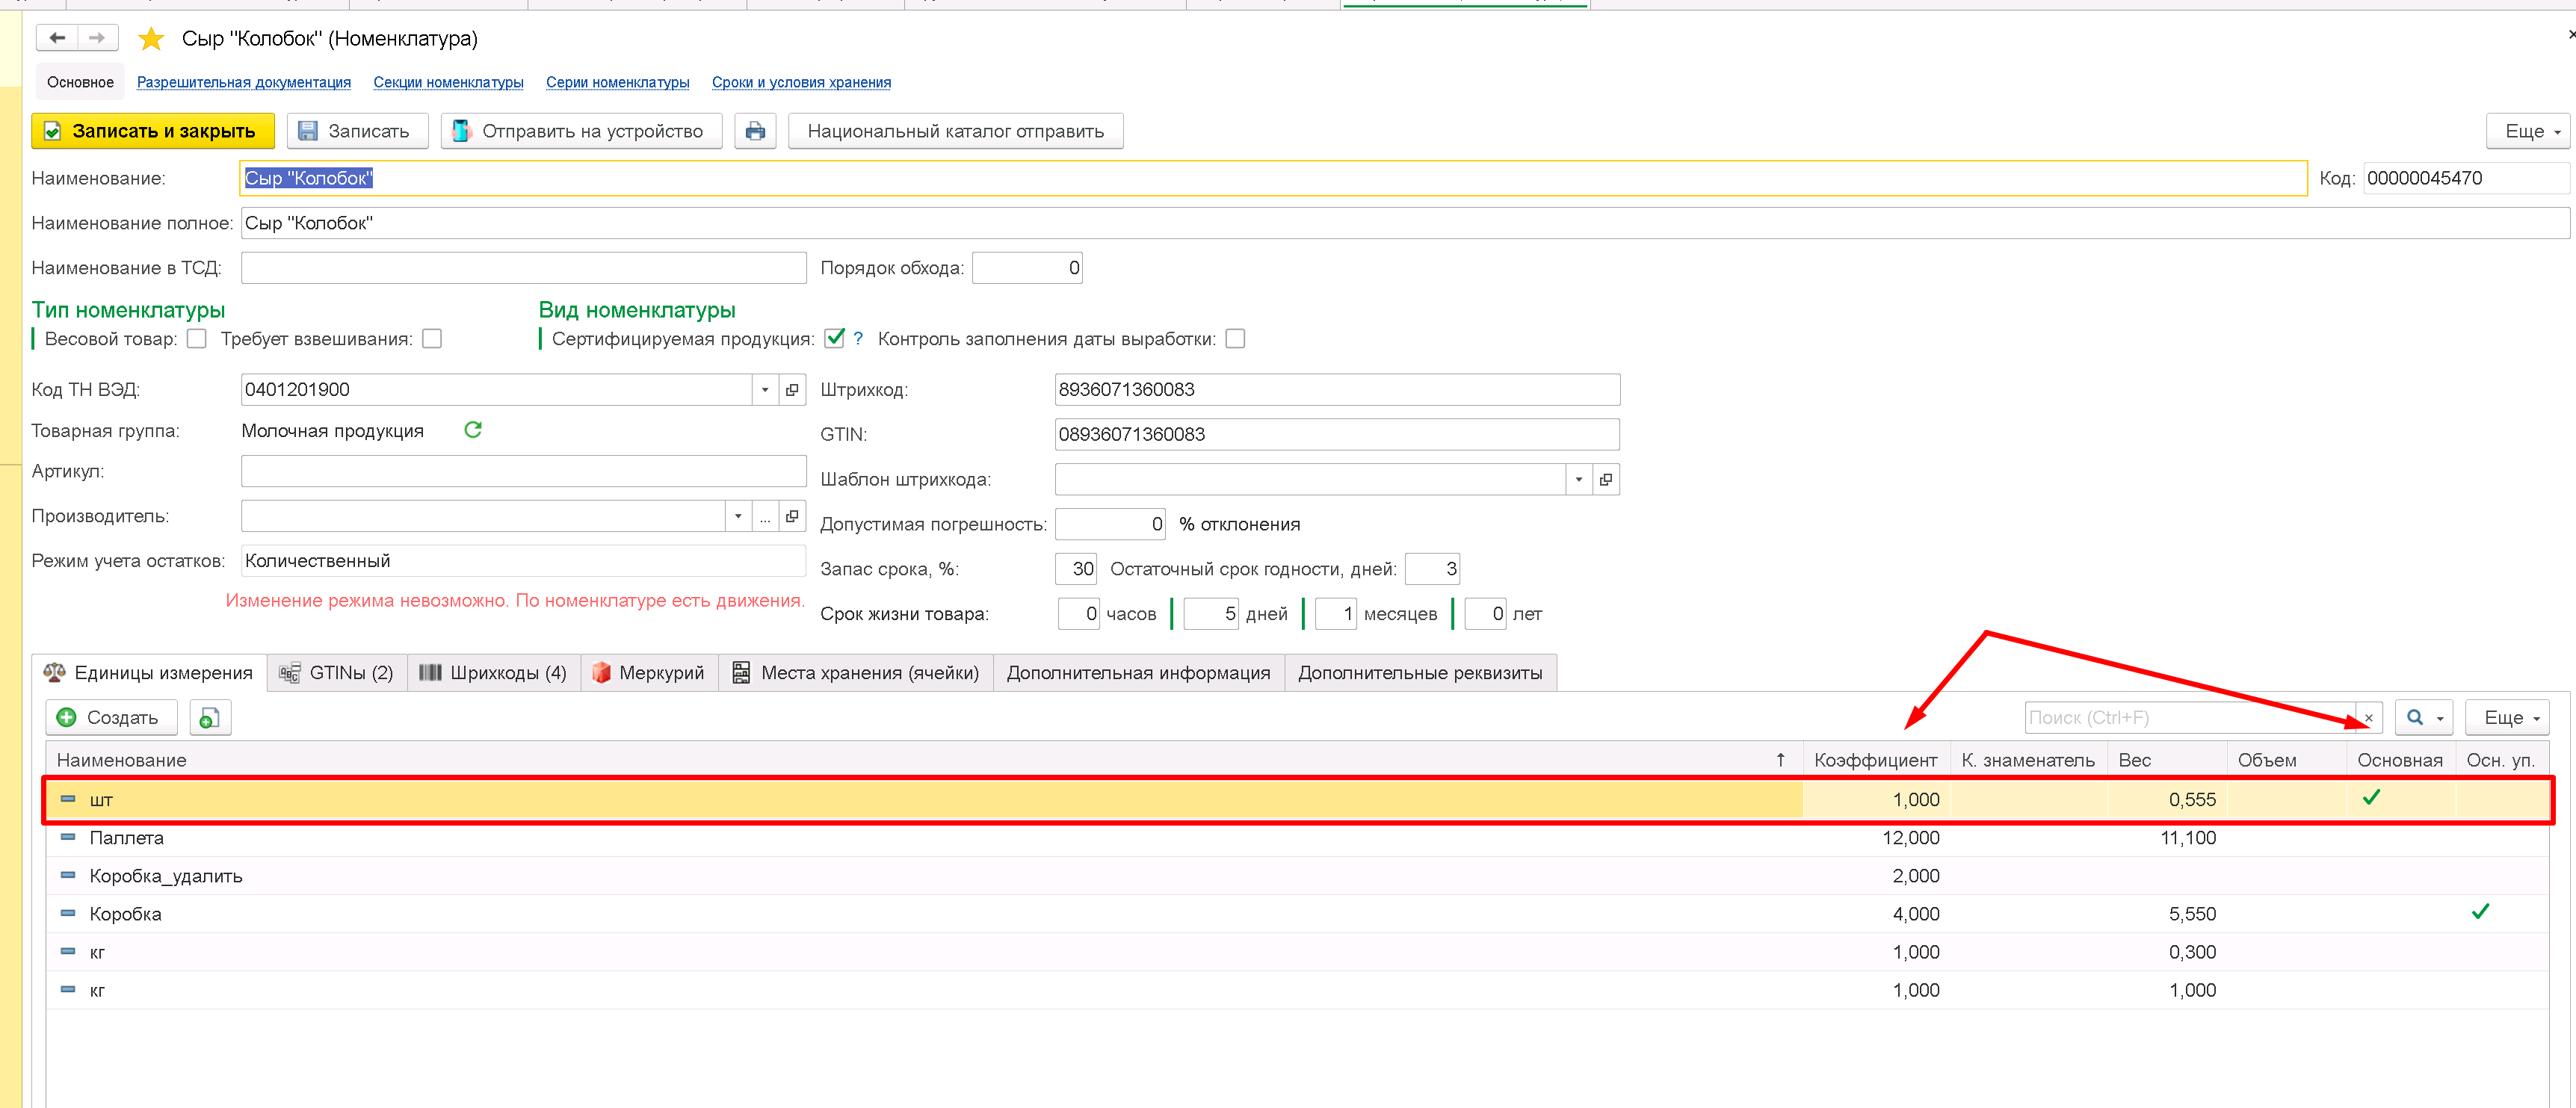The image size is (2576, 1108).
Task: Click the Паллета row icon
Action: [x=68, y=837]
